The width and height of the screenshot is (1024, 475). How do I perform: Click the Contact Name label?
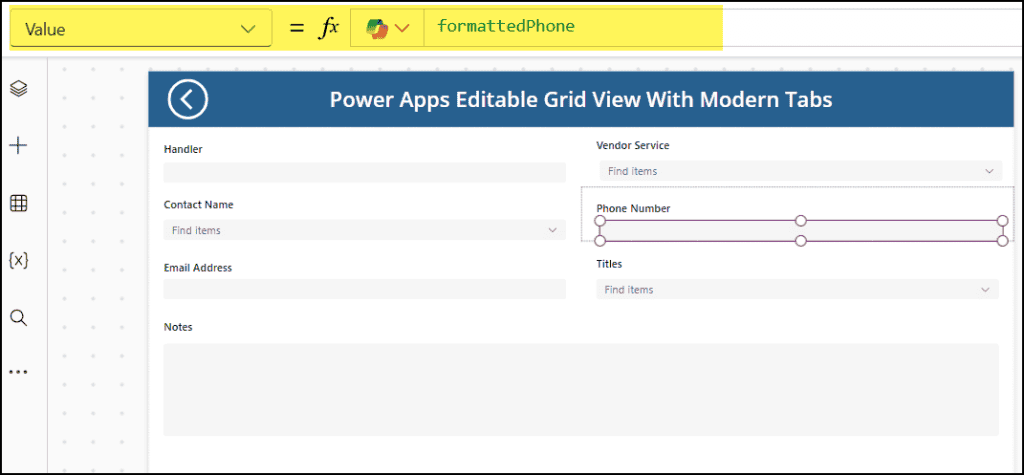coord(199,205)
